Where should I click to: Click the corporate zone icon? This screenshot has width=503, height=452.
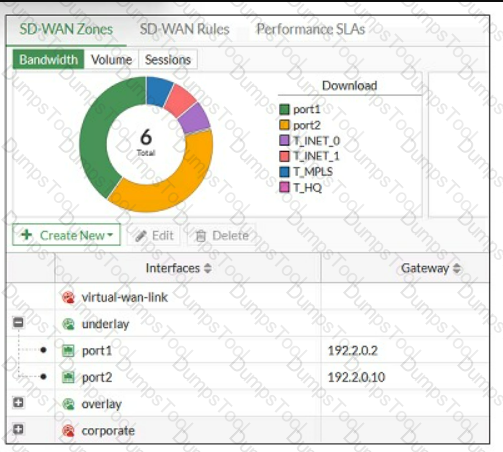tap(68, 431)
